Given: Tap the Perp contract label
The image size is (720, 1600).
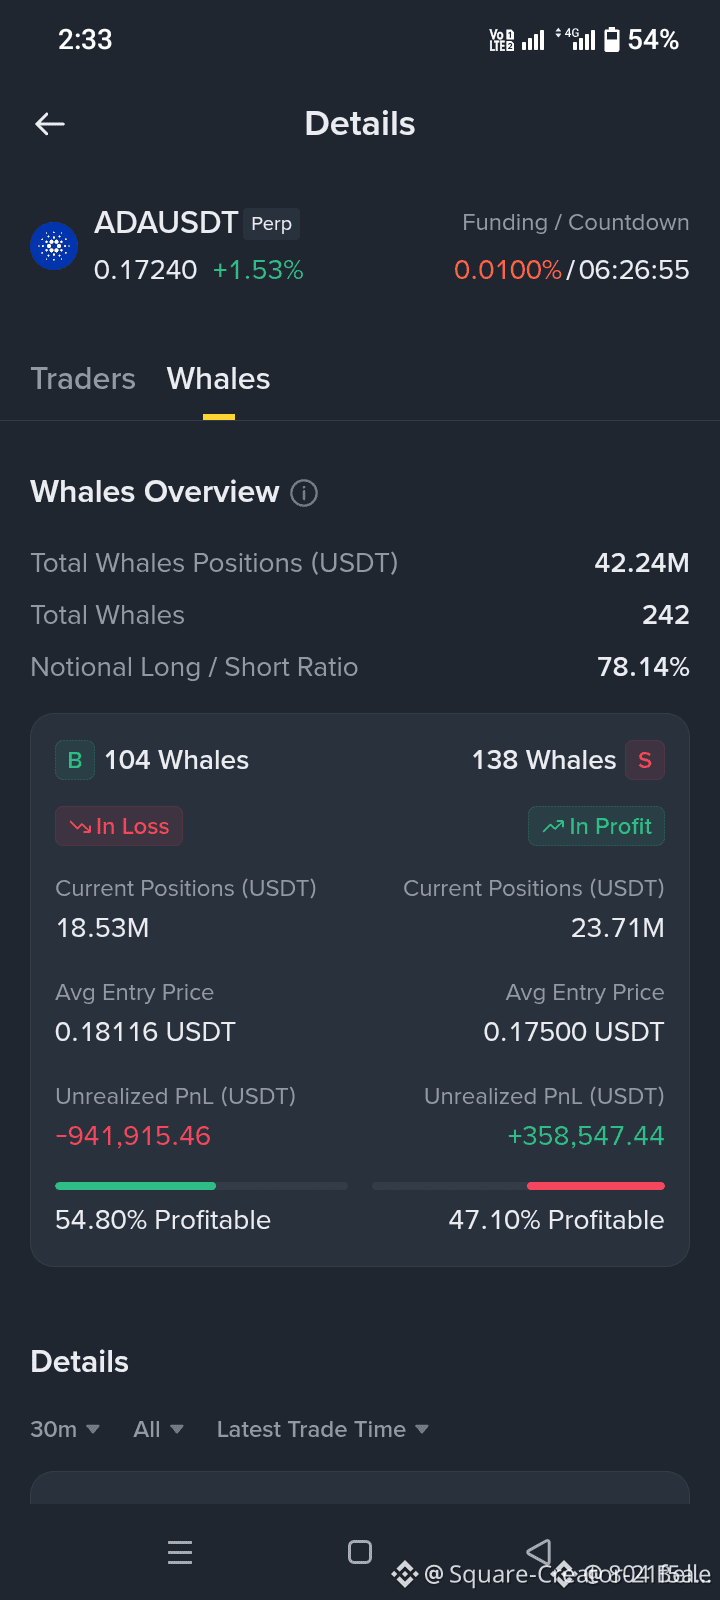Looking at the screenshot, I should click(272, 224).
